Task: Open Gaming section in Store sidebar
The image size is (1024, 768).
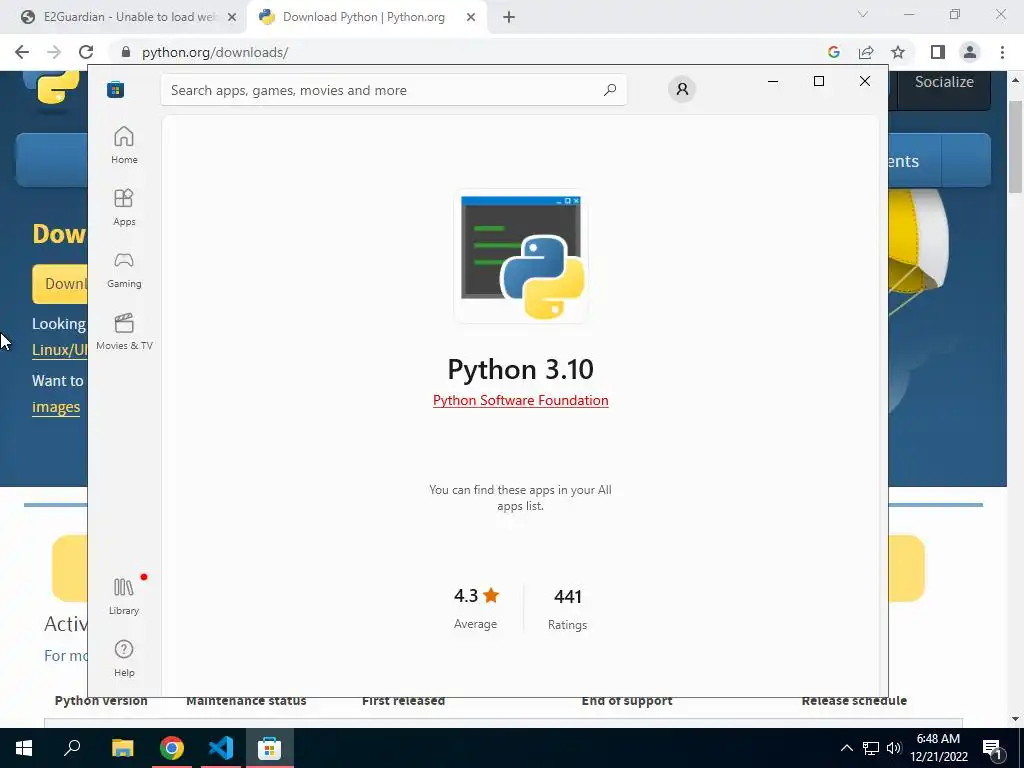Action: click(124, 270)
